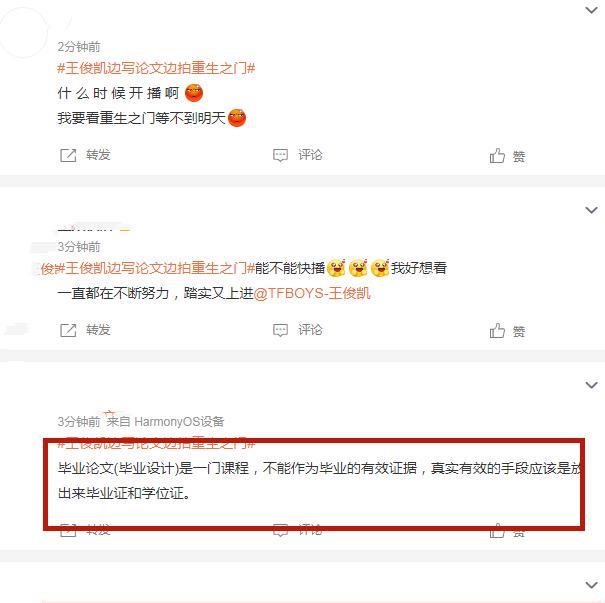Visit @TFBOYS-王俊凯 mention link
Image resolution: width=605 pixels, height=603 pixels.
(312, 293)
